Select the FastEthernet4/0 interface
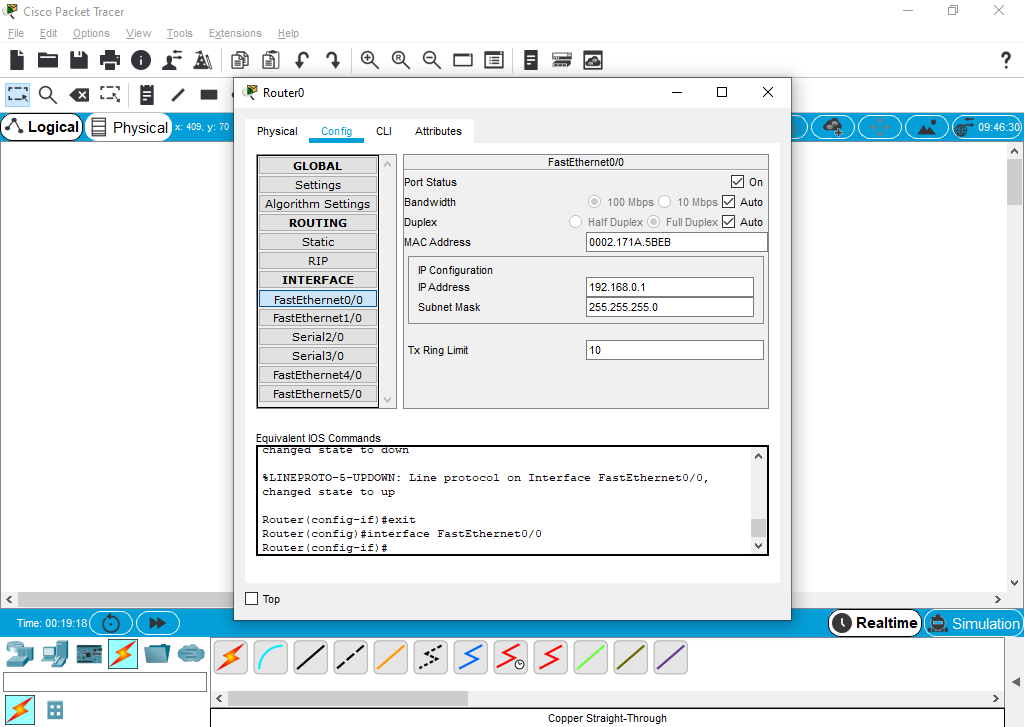The width and height of the screenshot is (1024, 727). [x=318, y=375]
